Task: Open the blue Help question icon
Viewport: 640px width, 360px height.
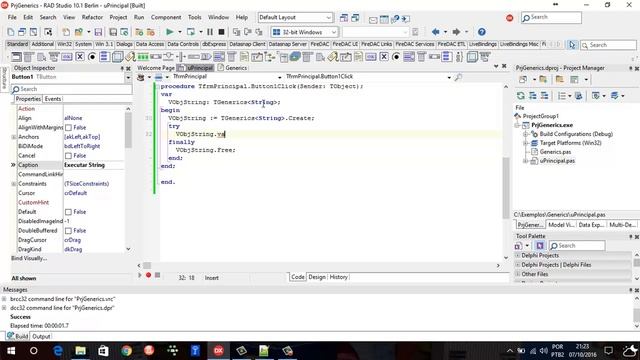Action: coord(482,32)
